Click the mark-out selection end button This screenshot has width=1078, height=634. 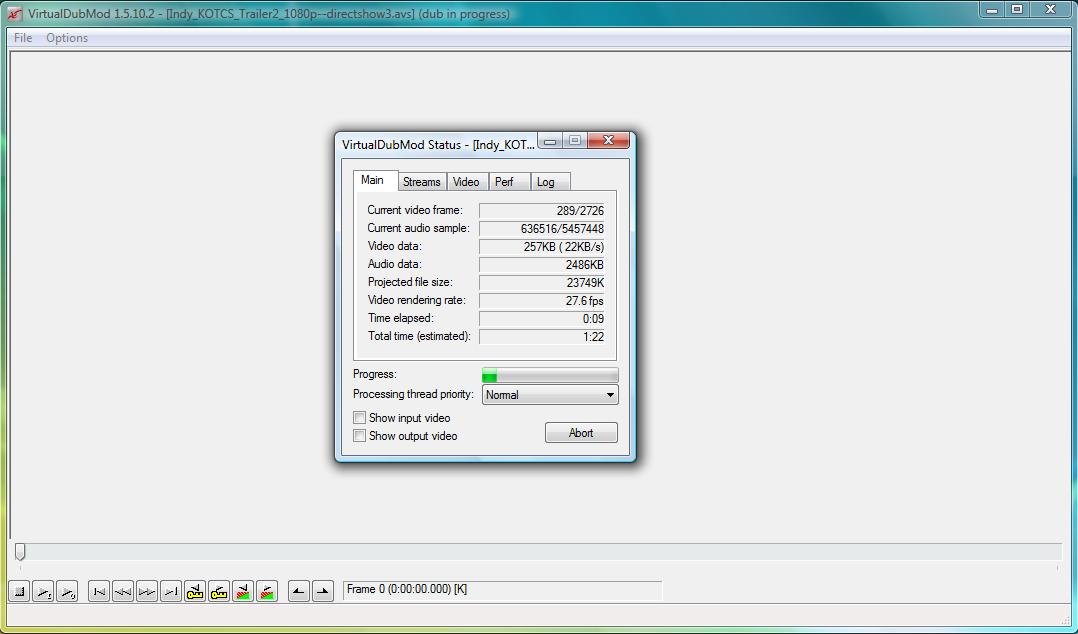[x=322, y=591]
